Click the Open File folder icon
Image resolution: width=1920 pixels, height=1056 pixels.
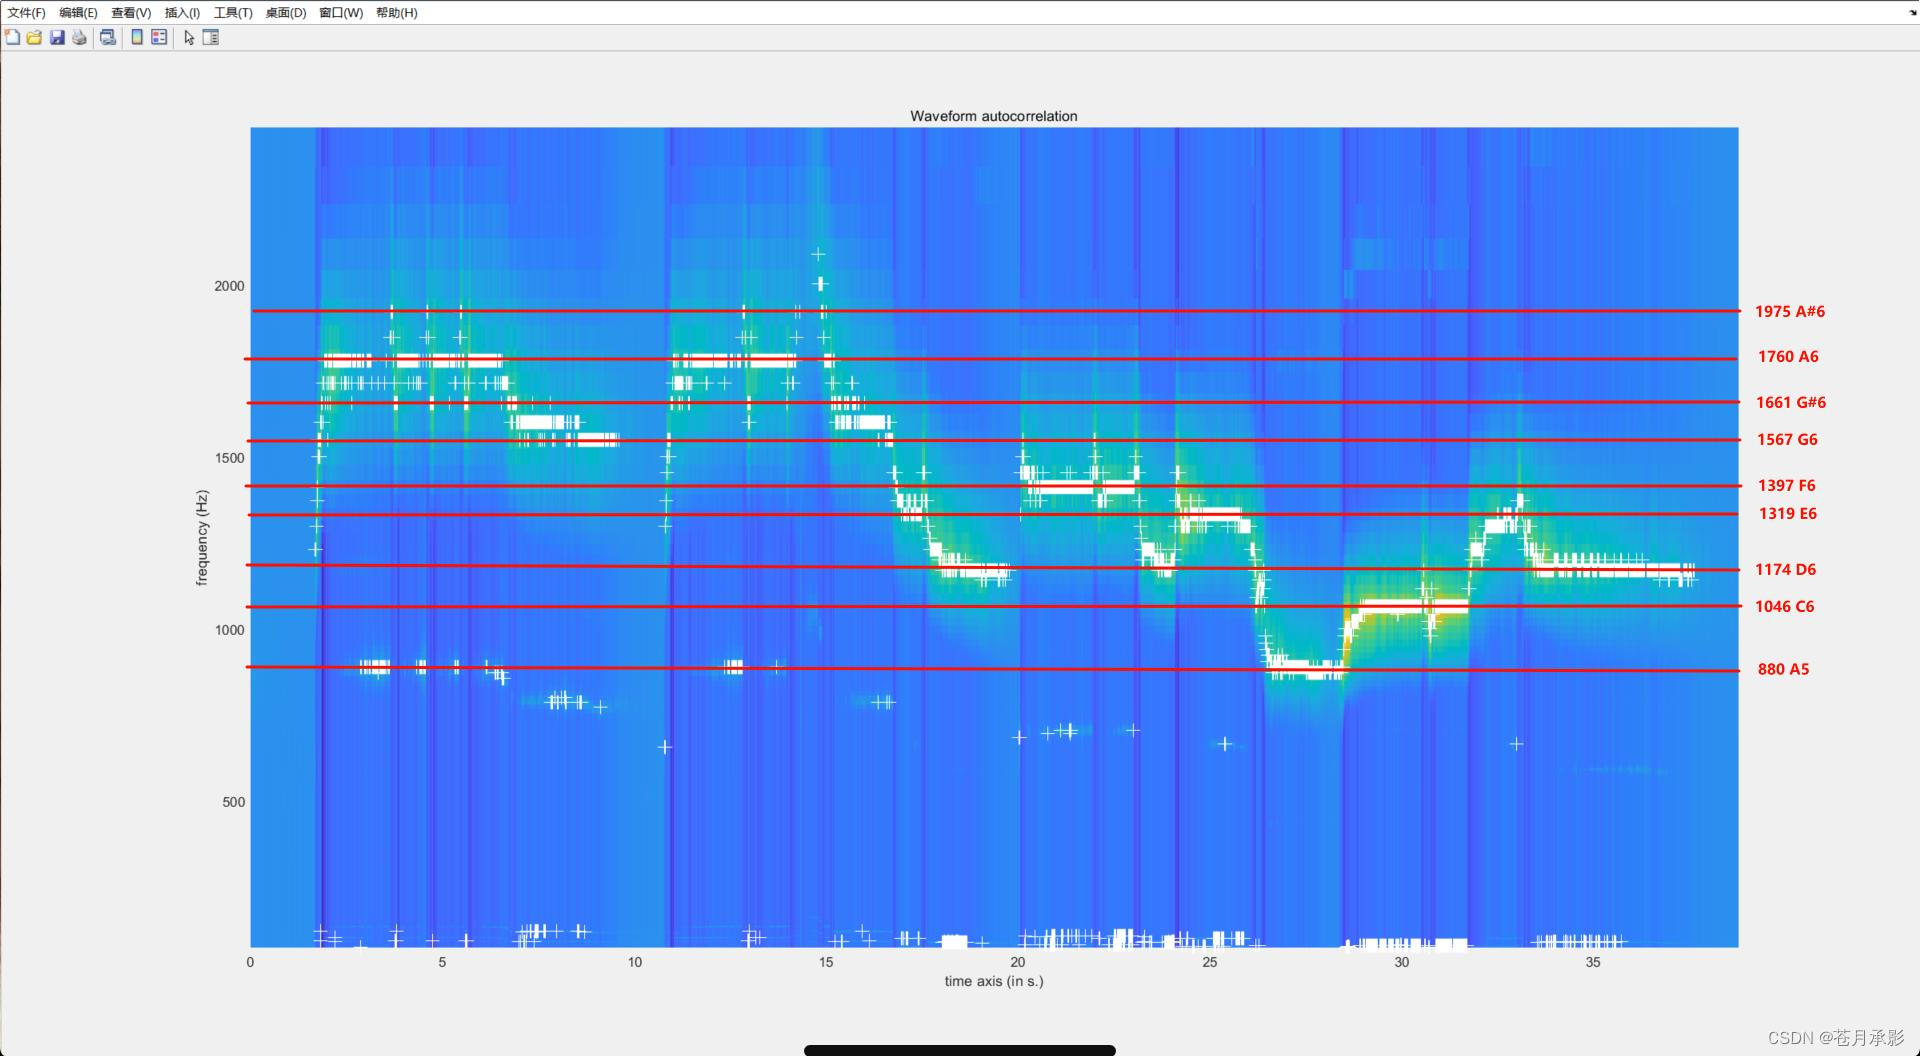34,37
